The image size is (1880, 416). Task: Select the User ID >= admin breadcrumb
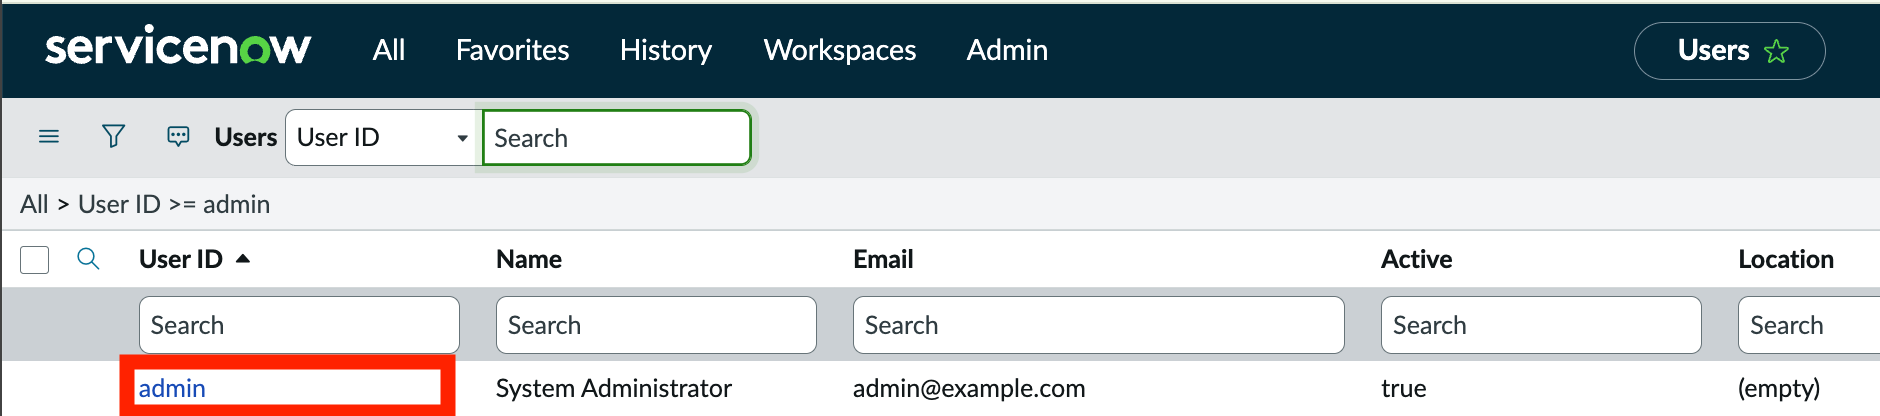tap(174, 204)
